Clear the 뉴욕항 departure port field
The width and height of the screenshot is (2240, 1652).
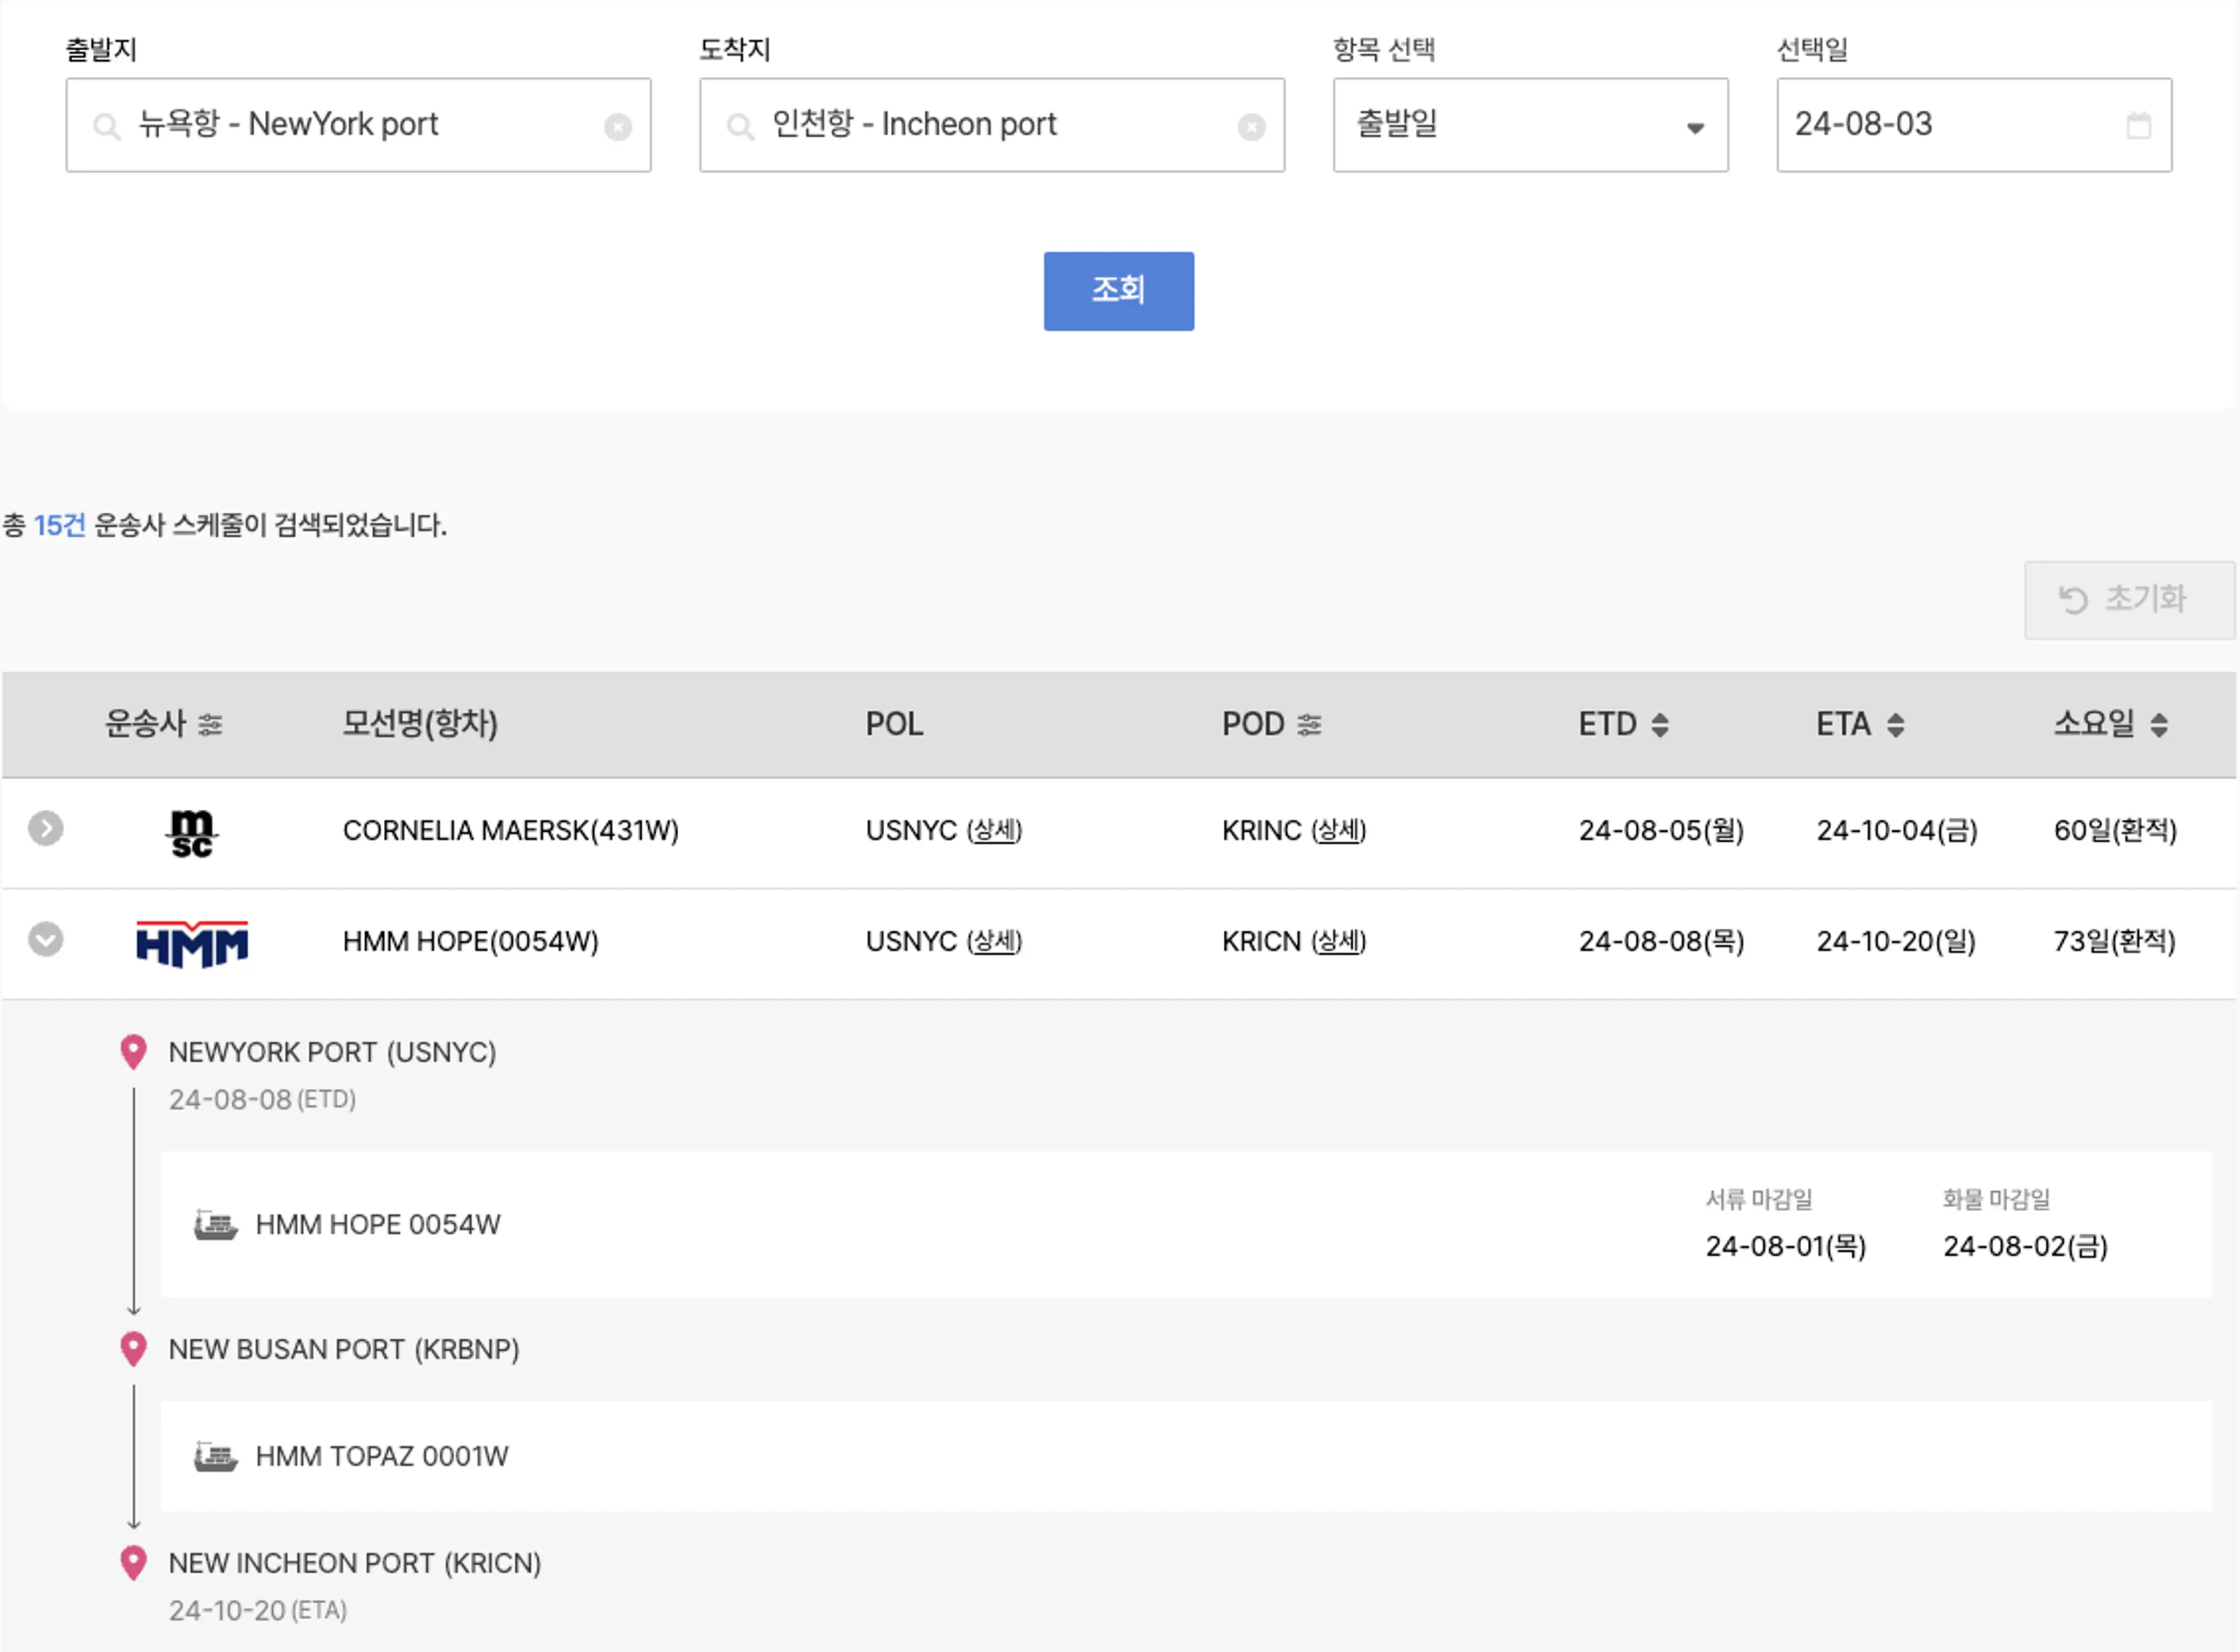[x=618, y=127]
